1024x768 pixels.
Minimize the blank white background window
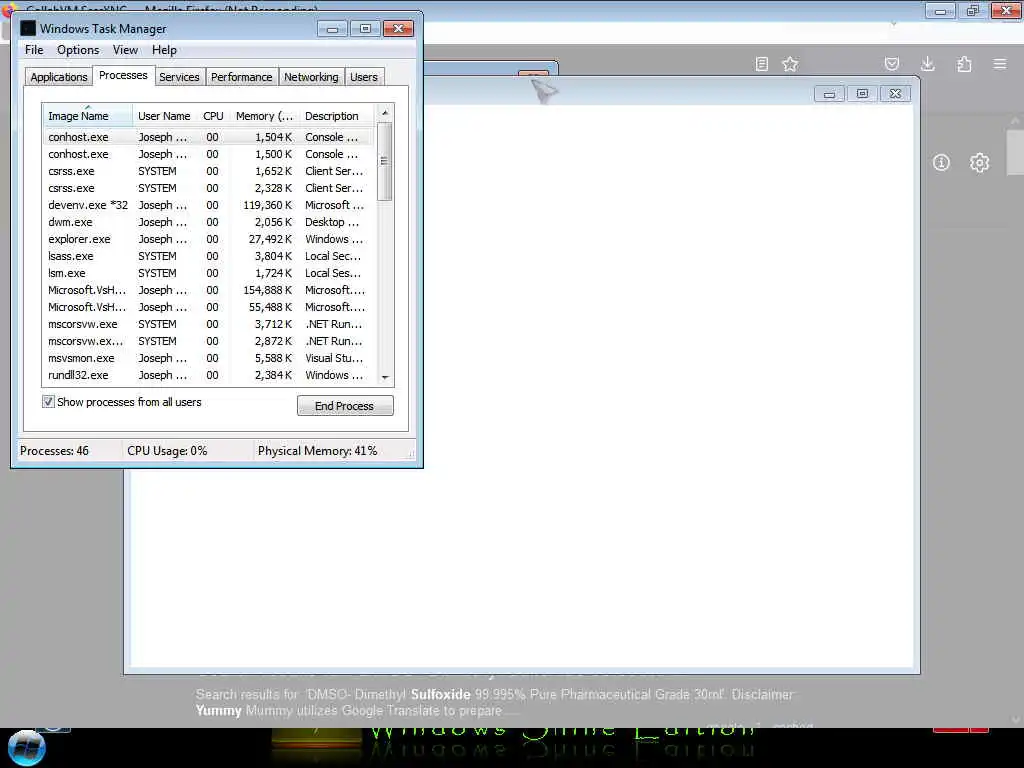(x=829, y=94)
